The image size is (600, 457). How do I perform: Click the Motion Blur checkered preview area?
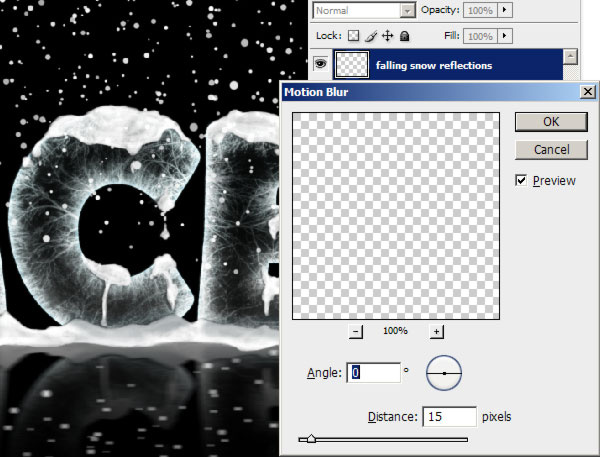tap(395, 214)
